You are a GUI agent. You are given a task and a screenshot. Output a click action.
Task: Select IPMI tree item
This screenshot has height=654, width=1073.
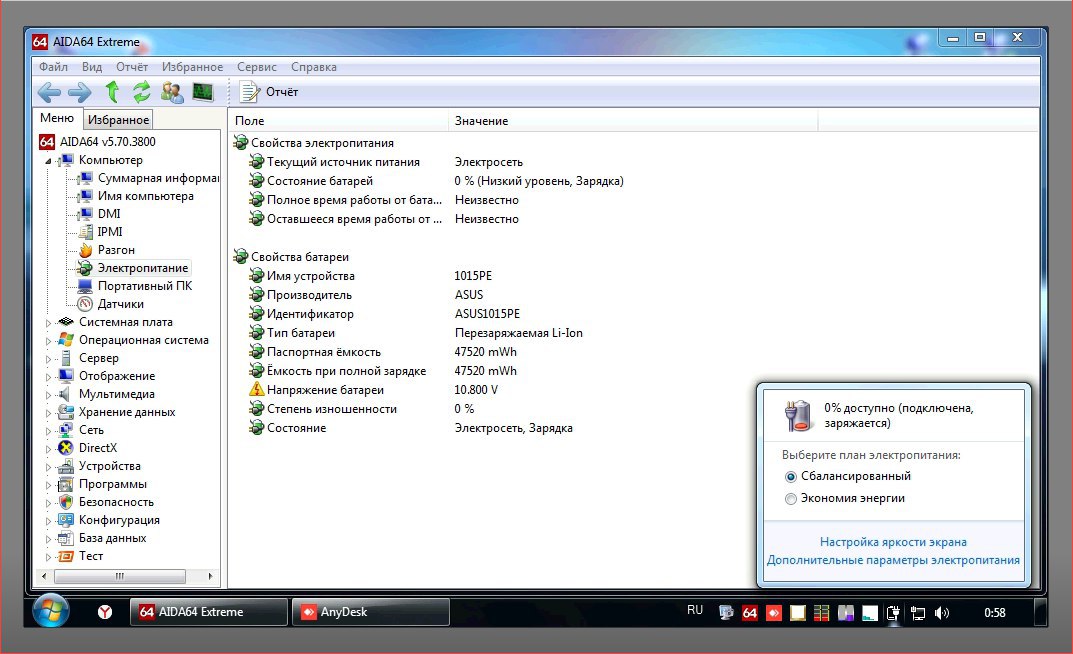tap(109, 232)
